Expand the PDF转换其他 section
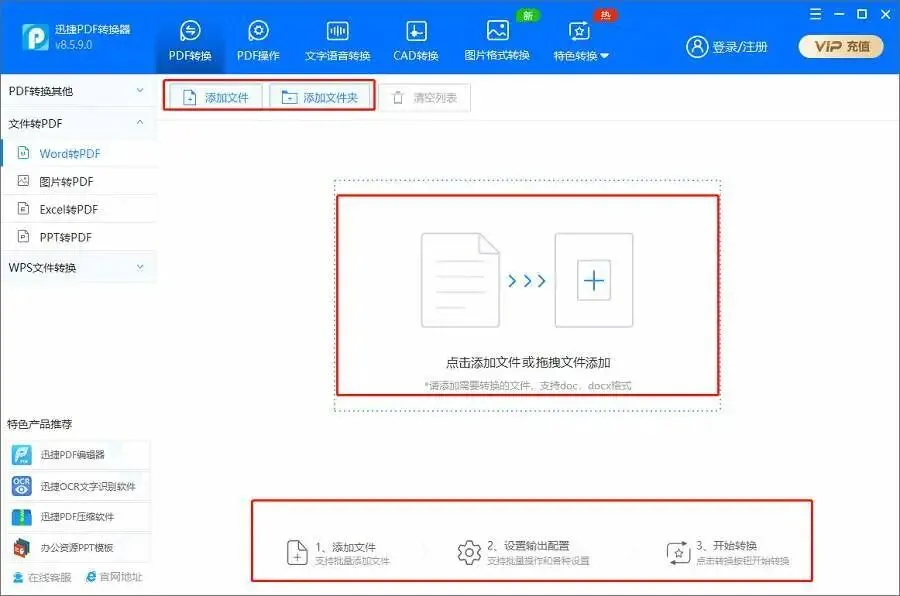Image resolution: width=900 pixels, height=596 pixels. point(78,91)
